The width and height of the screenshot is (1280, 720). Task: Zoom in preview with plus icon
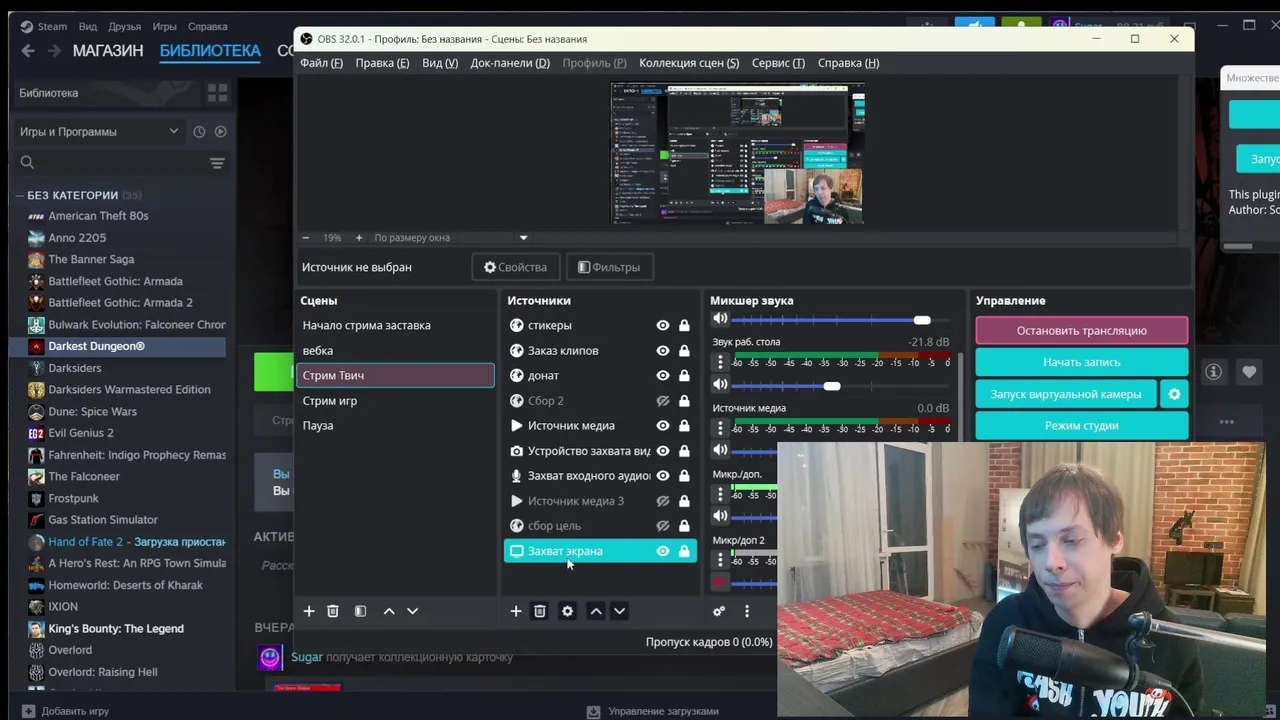pos(359,238)
